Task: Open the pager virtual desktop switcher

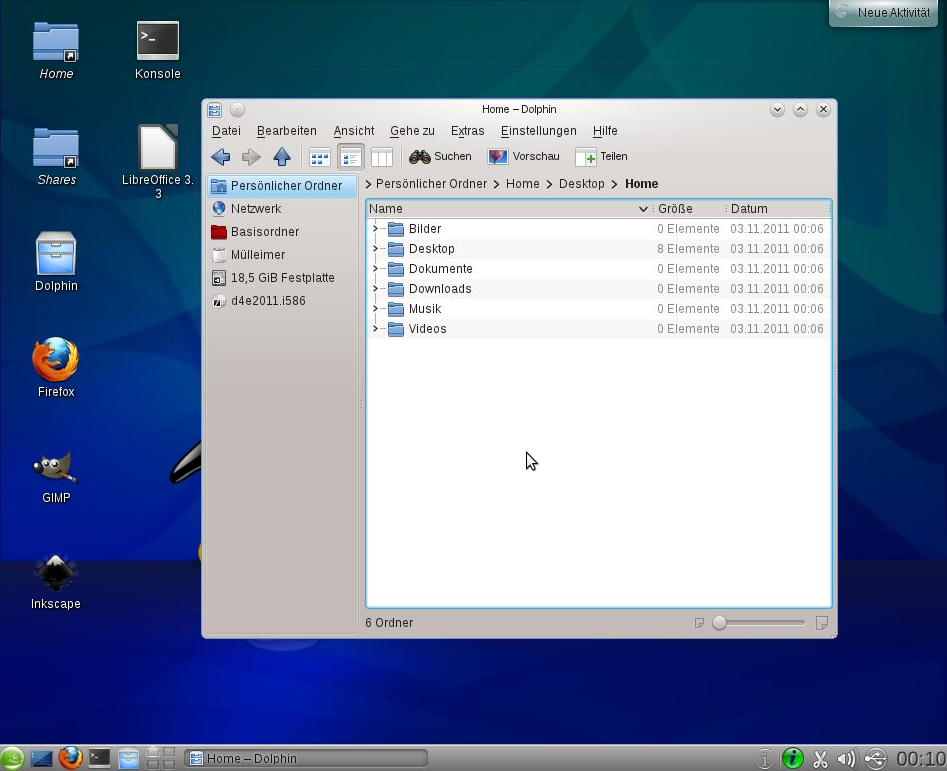Action: tap(161, 758)
